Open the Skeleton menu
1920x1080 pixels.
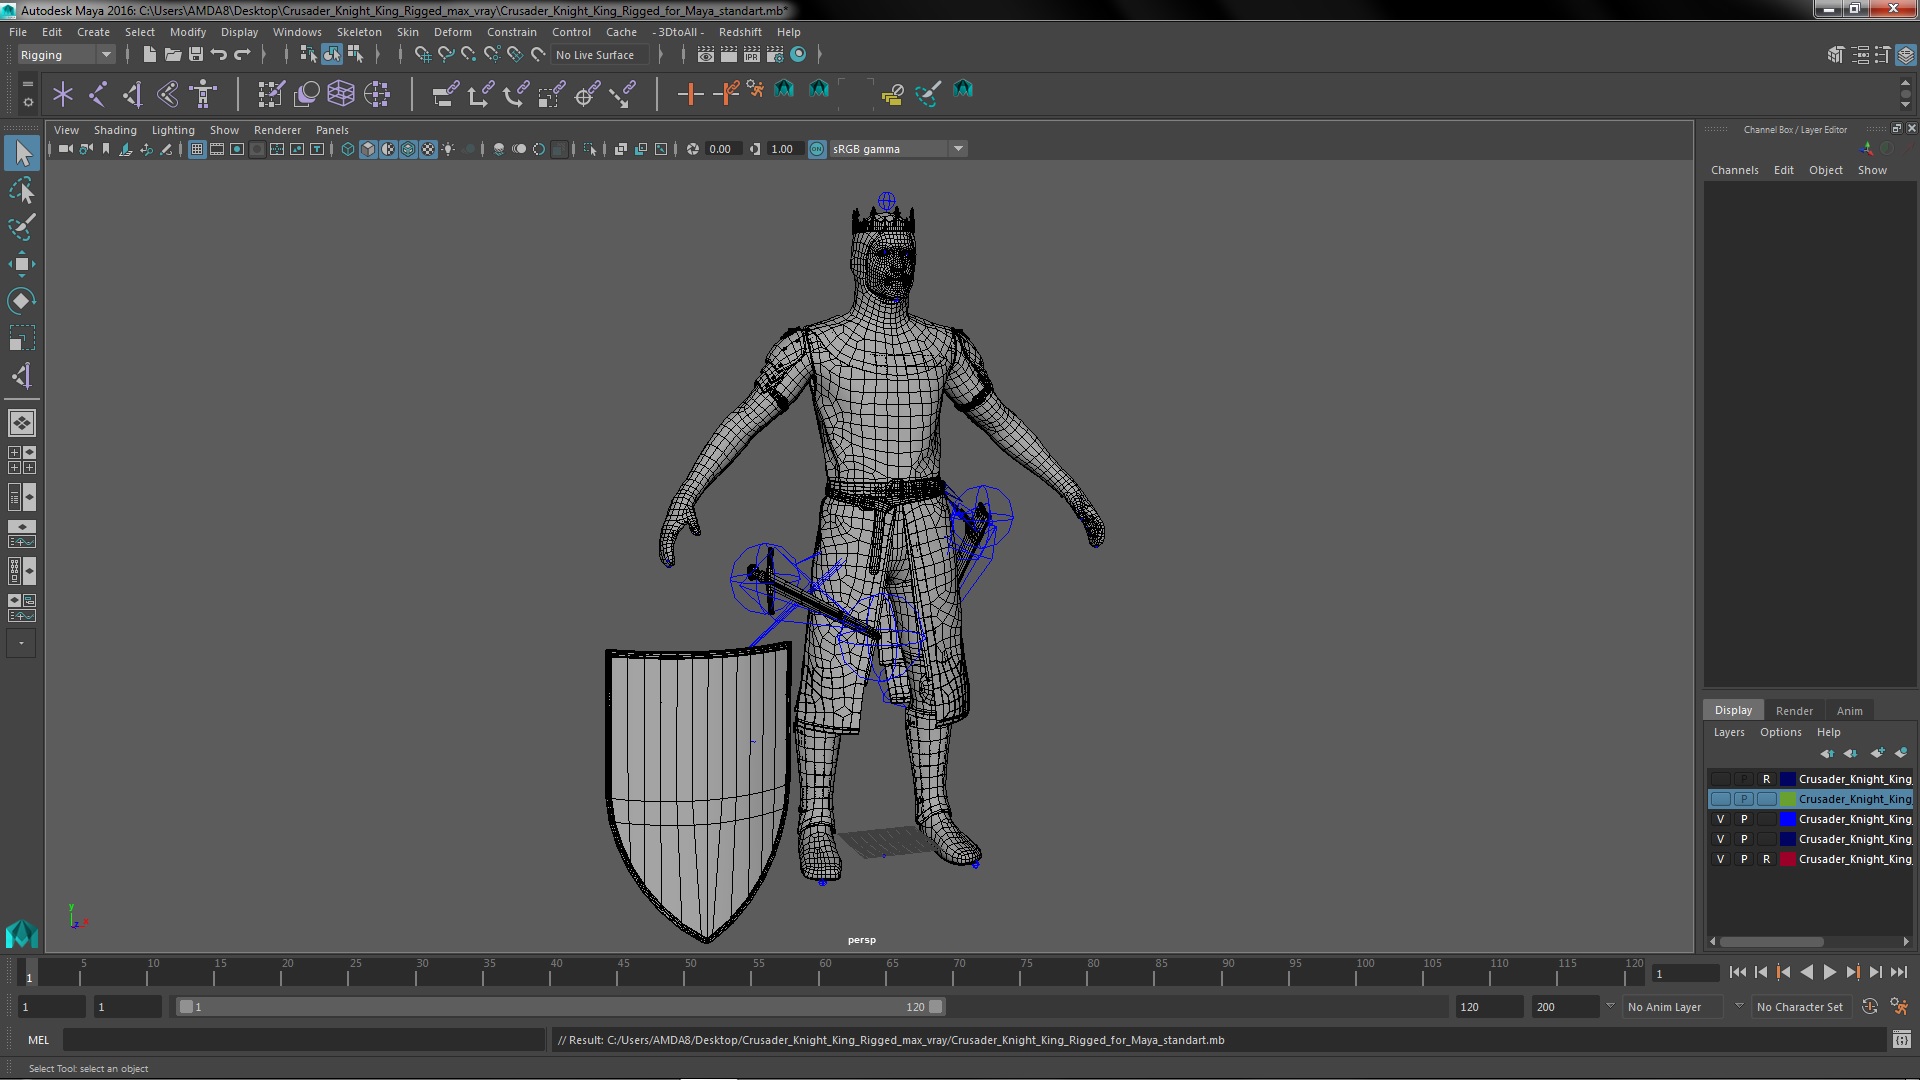pyautogui.click(x=359, y=32)
